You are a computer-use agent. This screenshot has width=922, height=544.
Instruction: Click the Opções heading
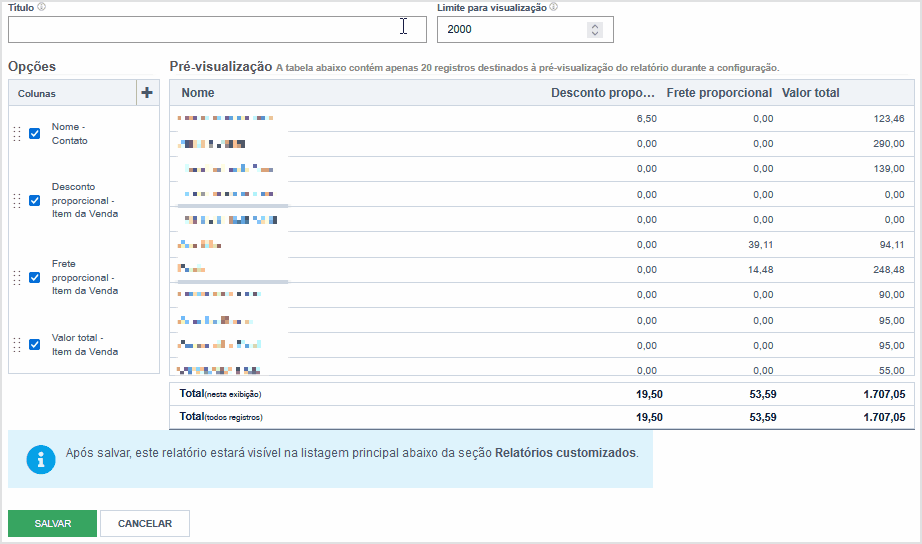pos(32,66)
